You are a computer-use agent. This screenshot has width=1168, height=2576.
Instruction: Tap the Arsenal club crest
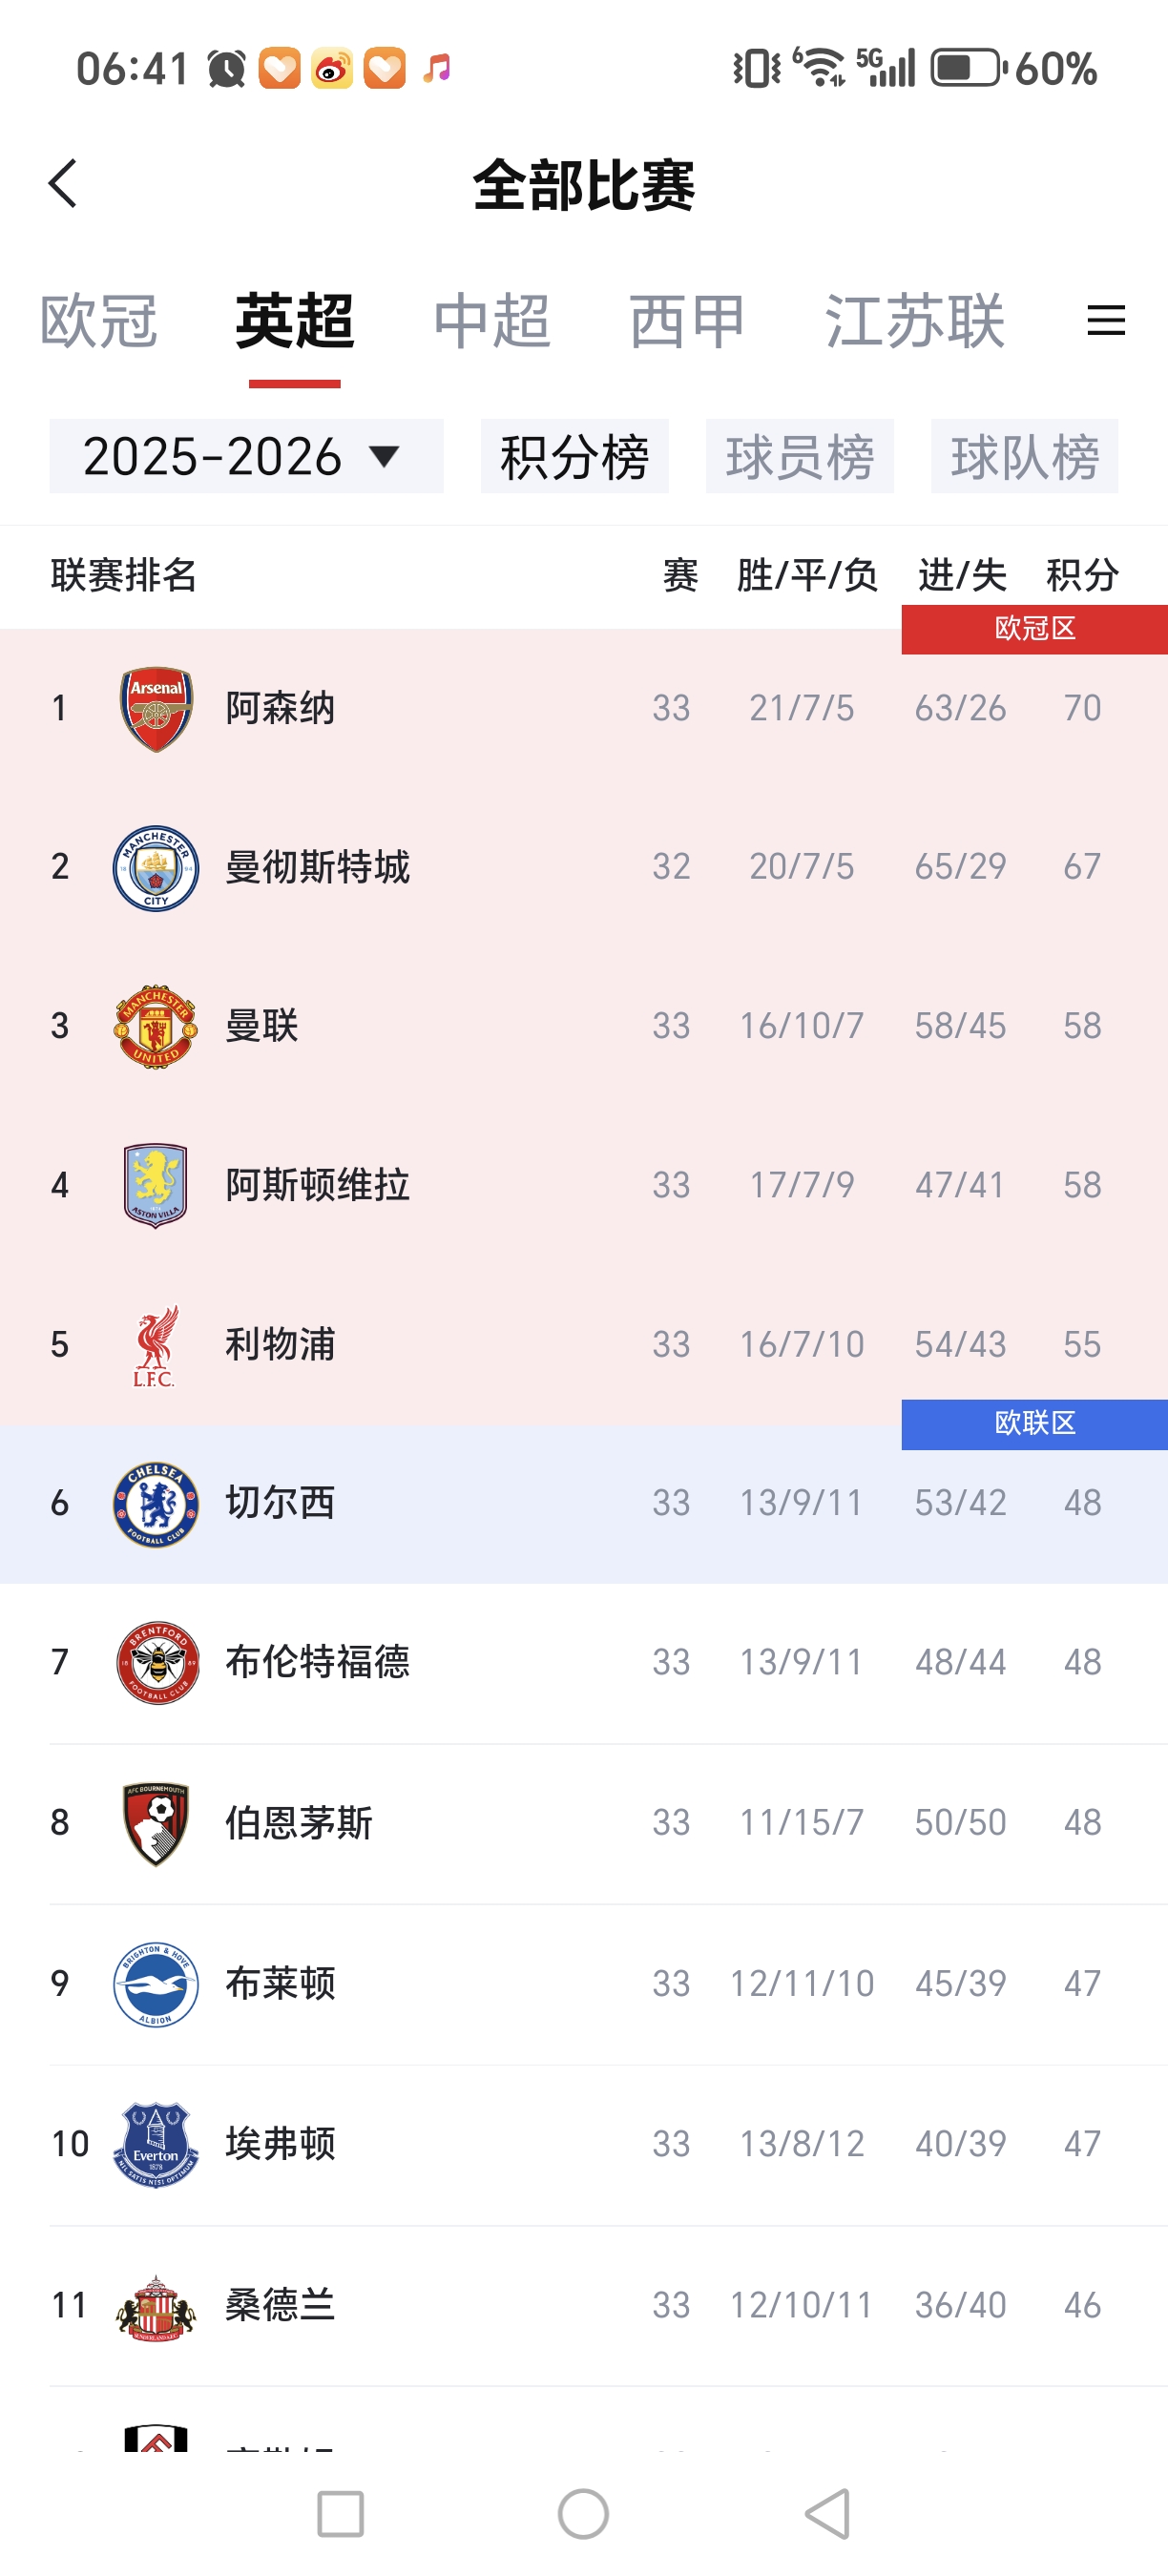pos(156,709)
